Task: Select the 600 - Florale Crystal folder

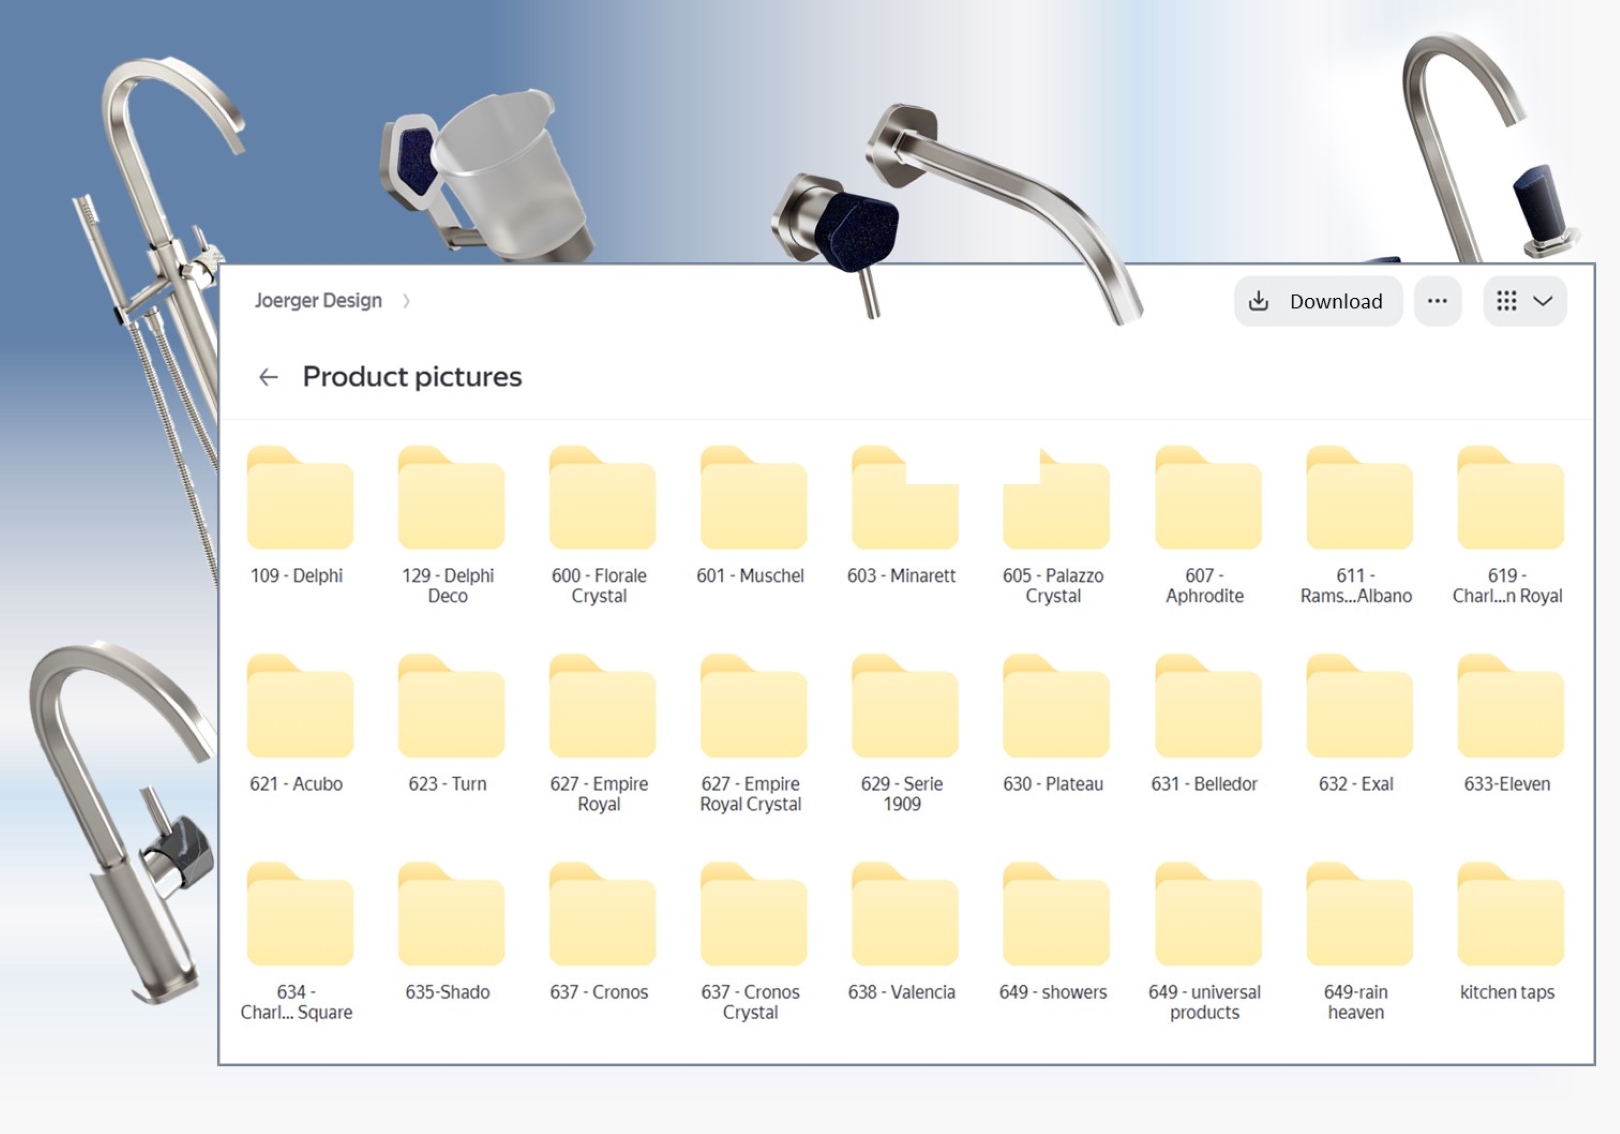Action: pos(602,500)
